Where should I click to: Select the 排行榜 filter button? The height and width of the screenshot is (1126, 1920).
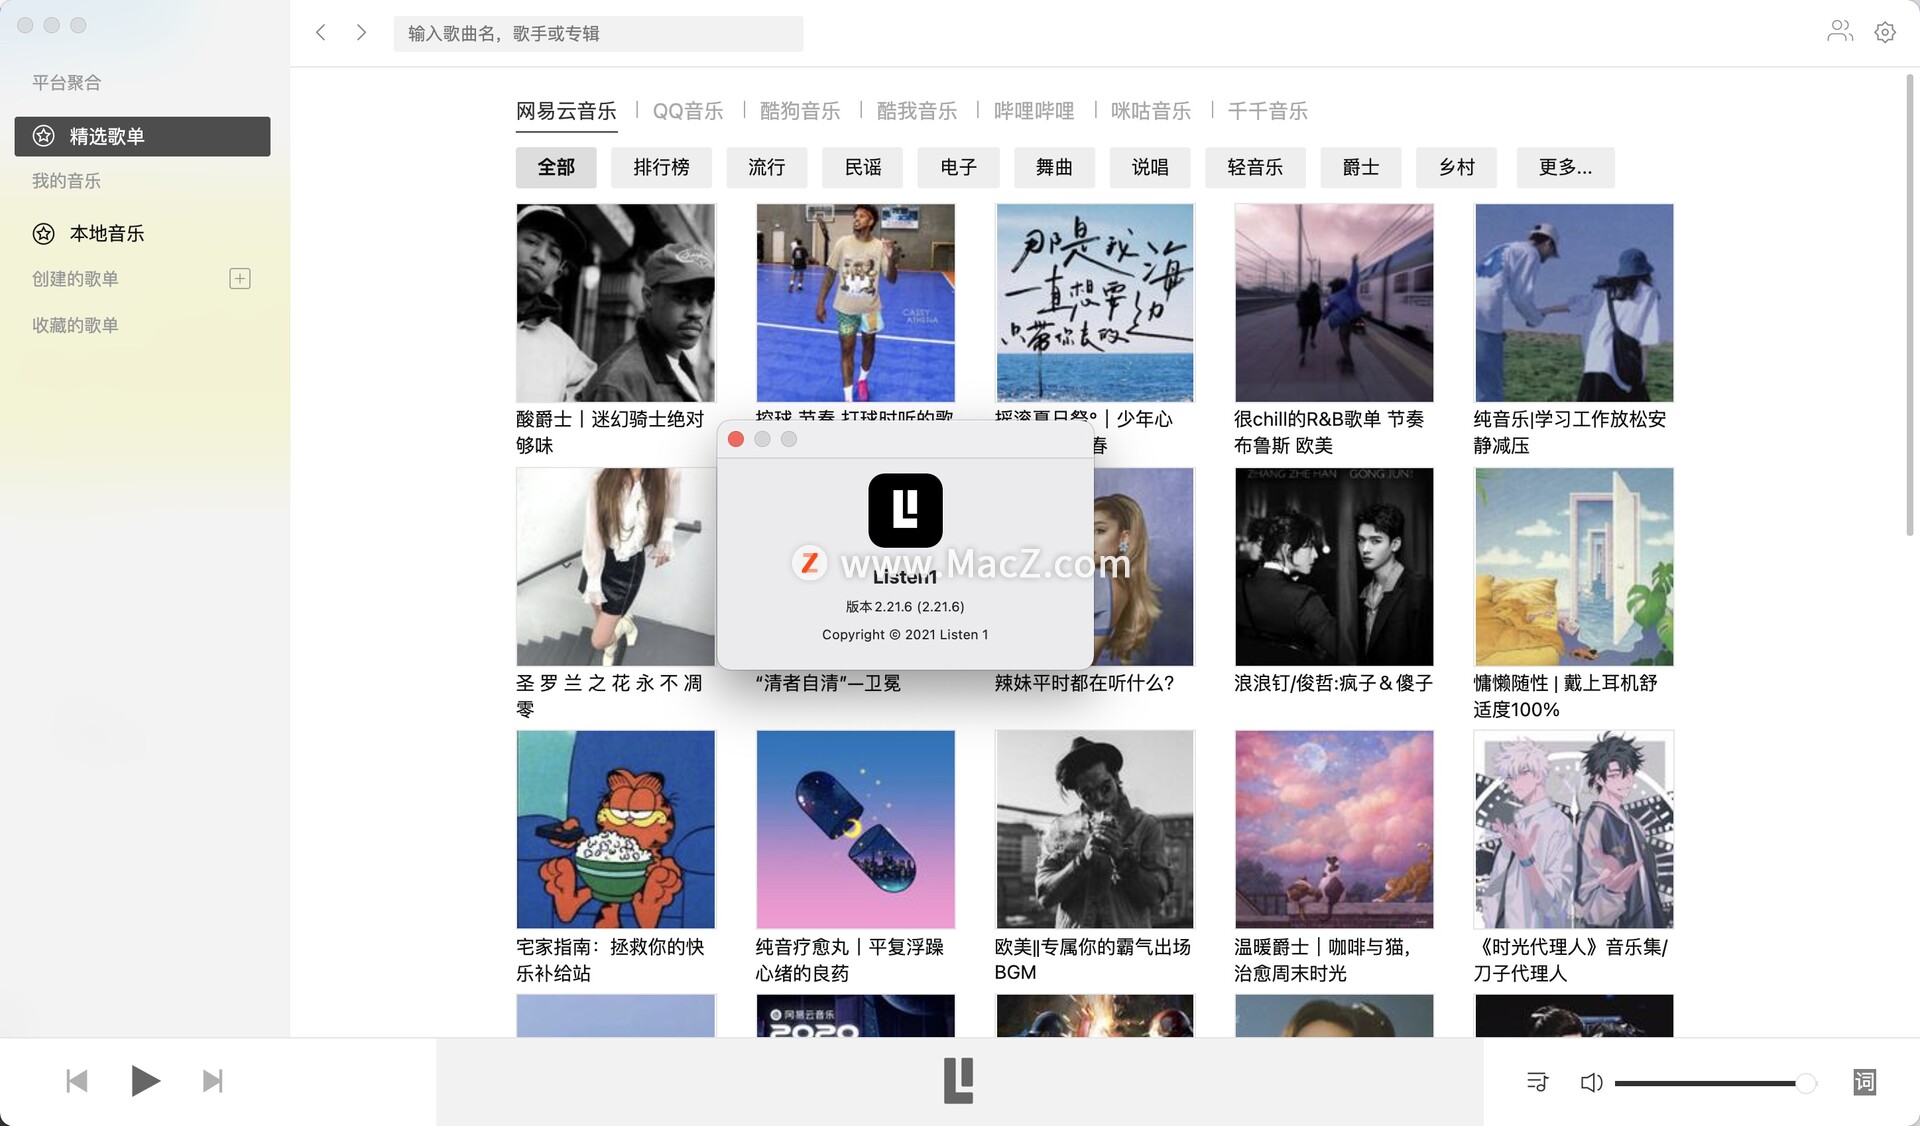pyautogui.click(x=661, y=168)
